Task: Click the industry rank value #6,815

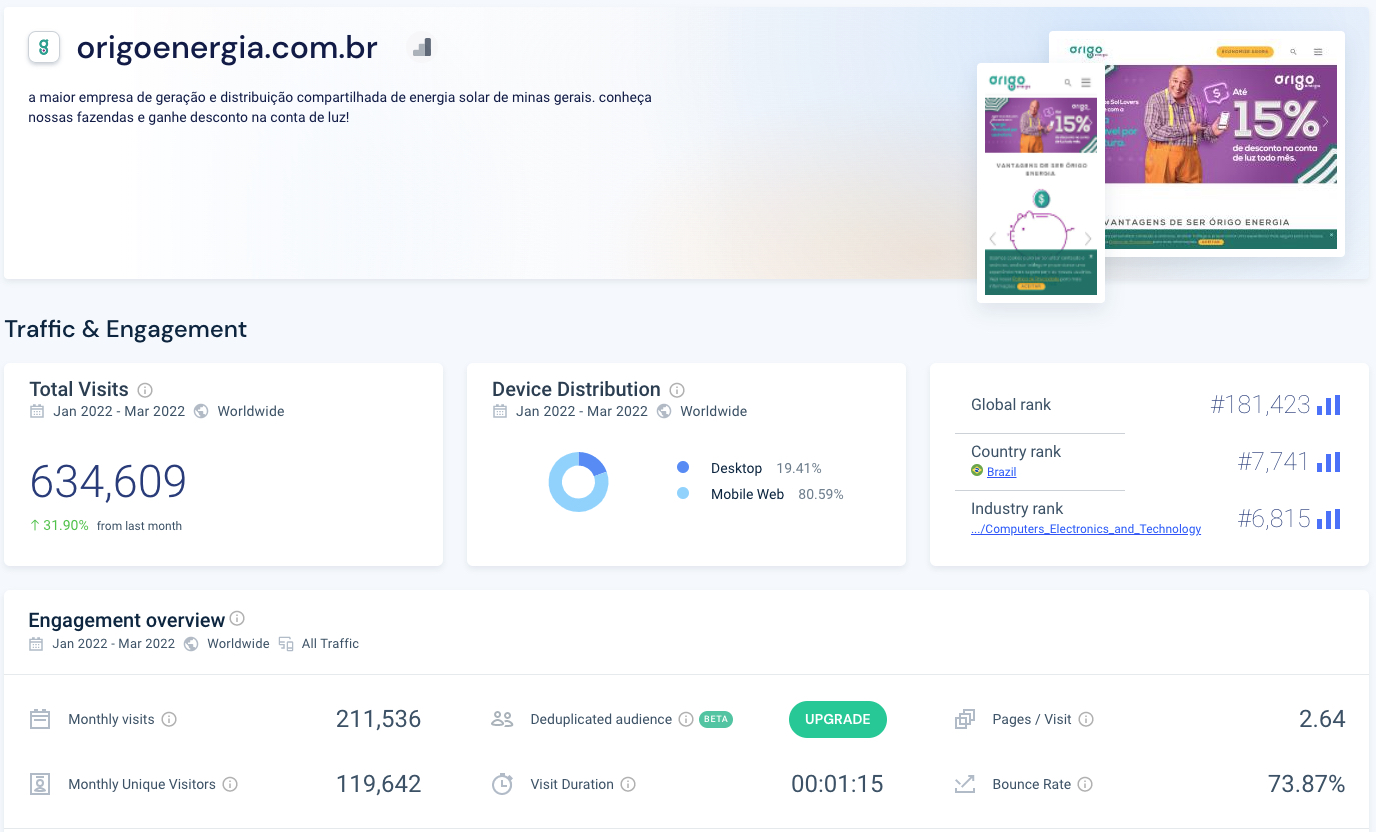Action: [1274, 519]
